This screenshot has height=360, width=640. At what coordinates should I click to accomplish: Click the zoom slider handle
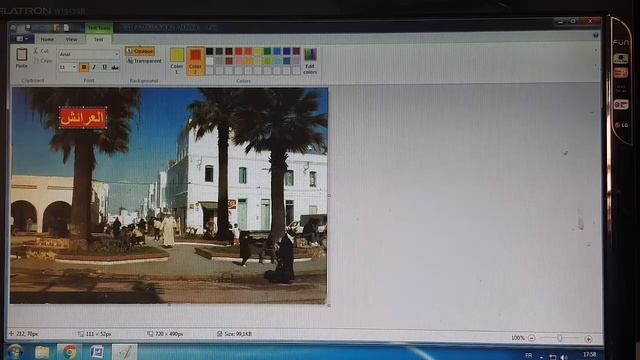(x=560, y=338)
